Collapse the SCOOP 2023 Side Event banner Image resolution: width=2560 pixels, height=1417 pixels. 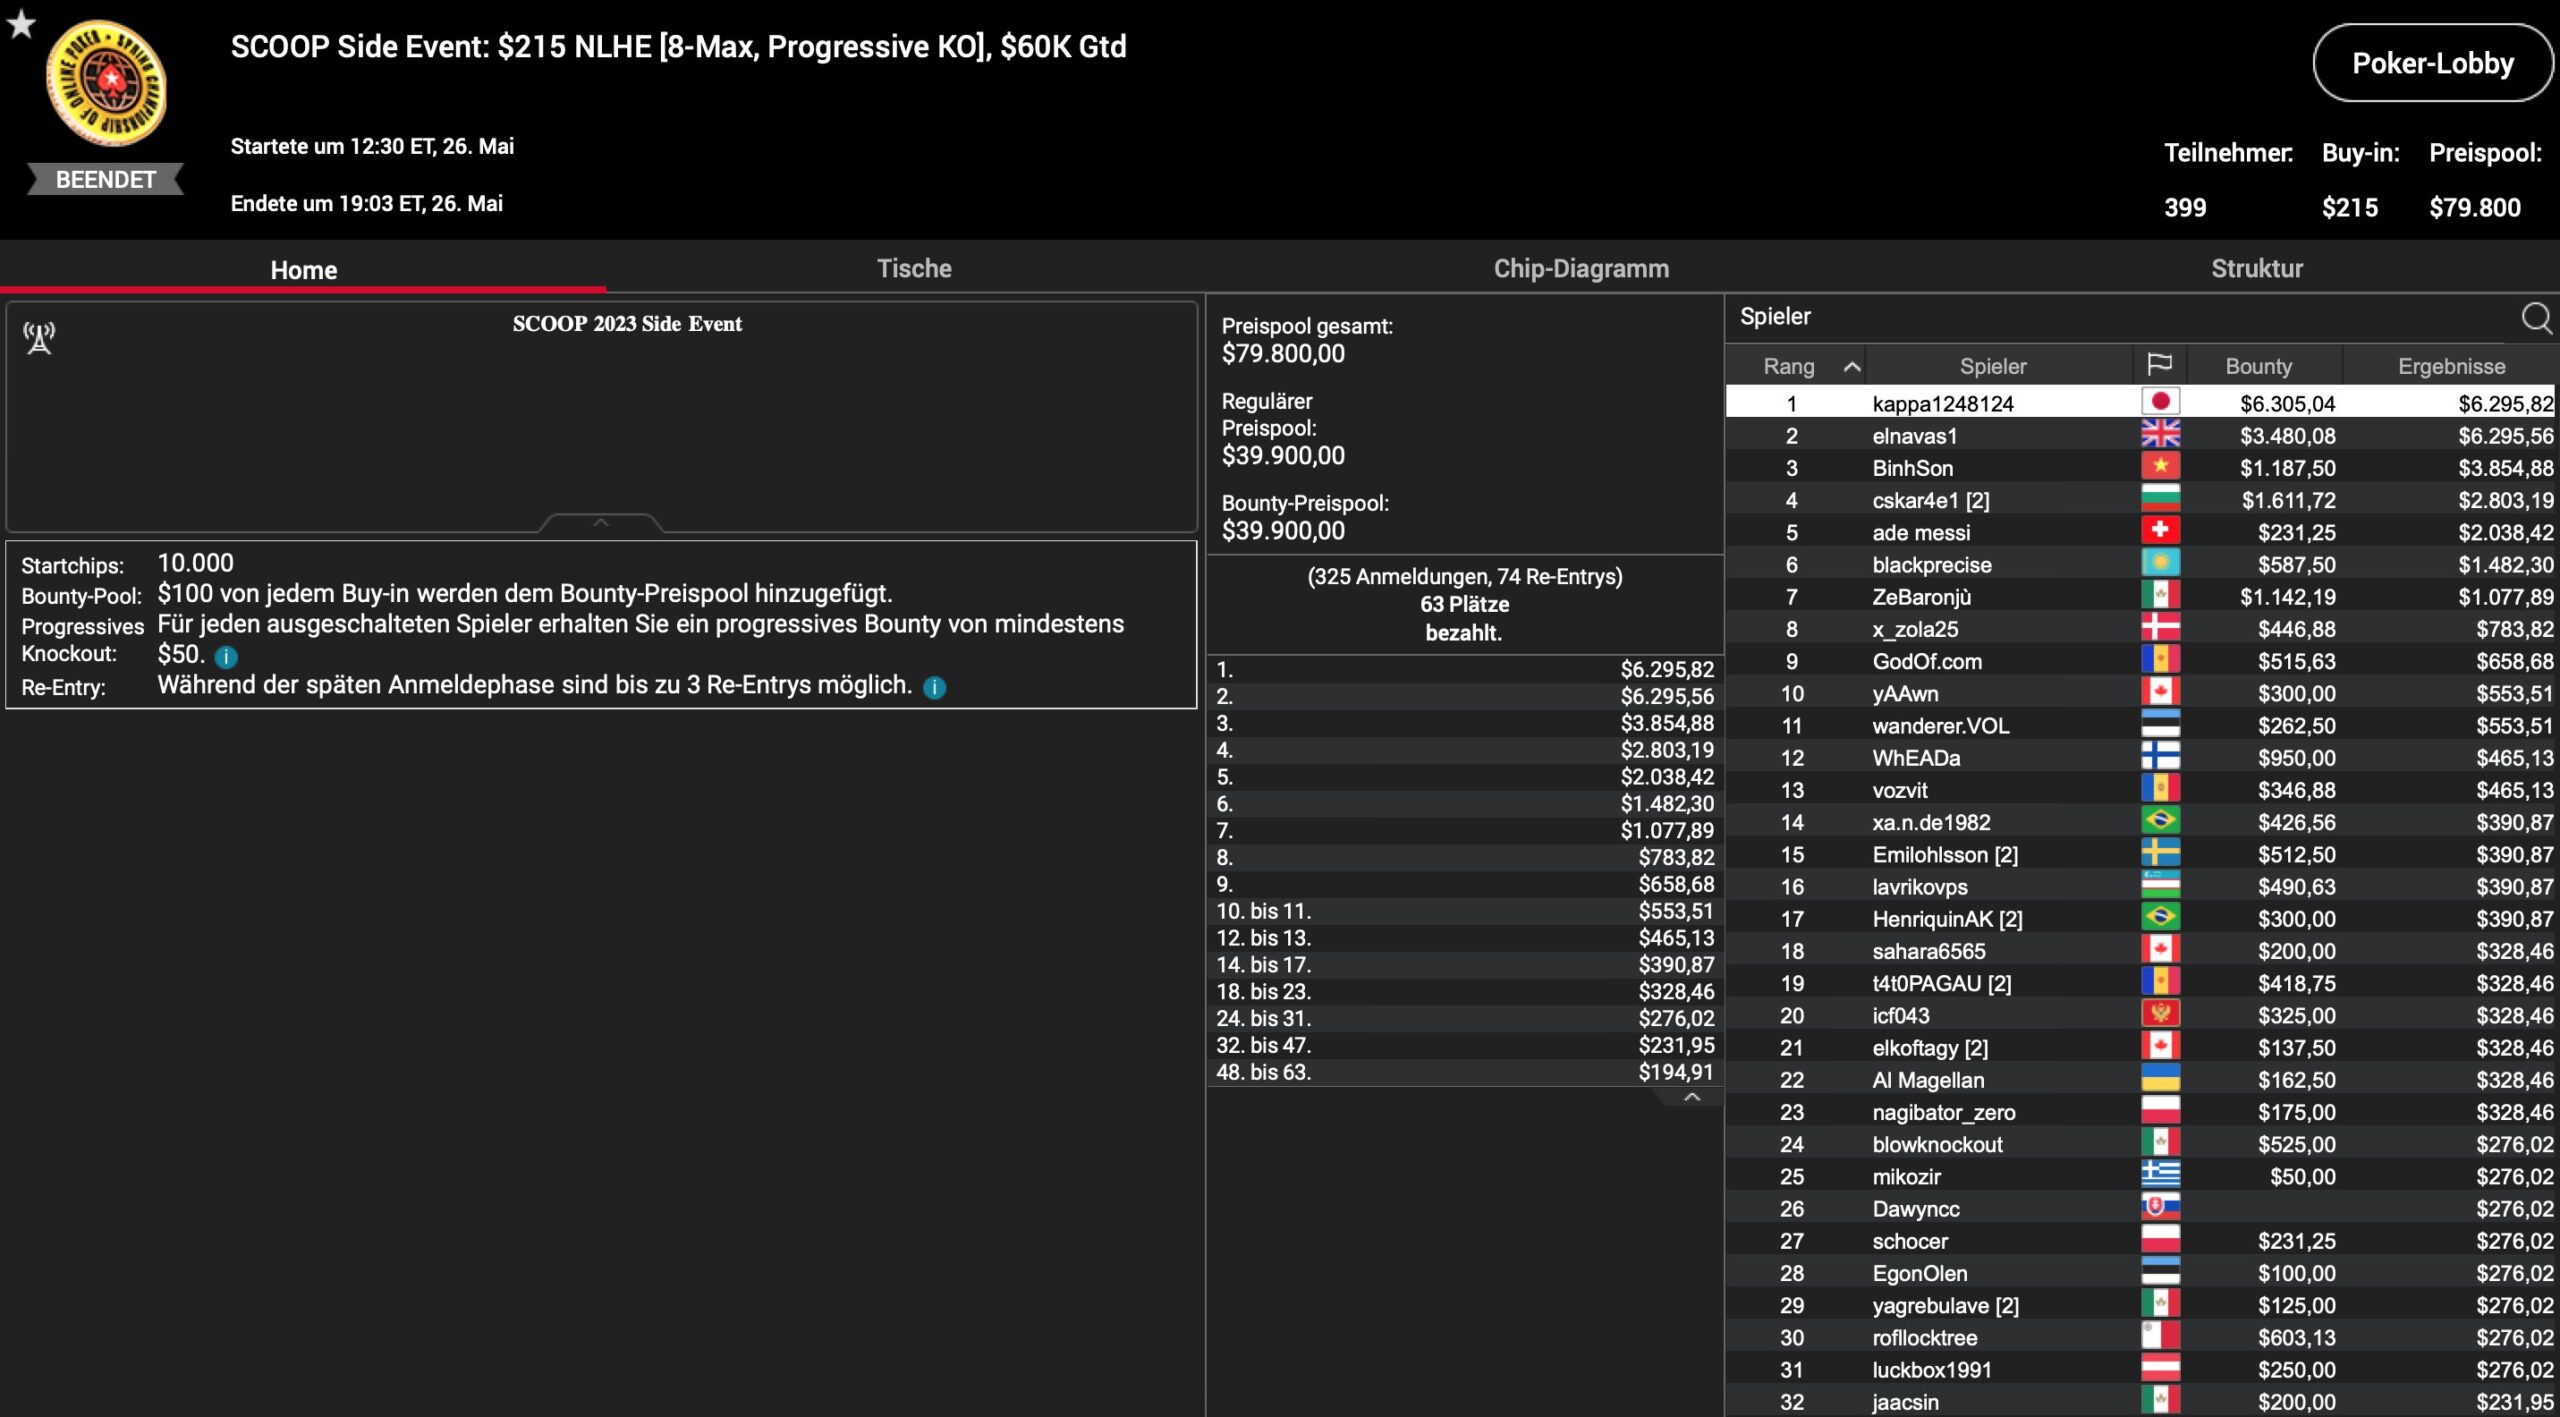(601, 523)
